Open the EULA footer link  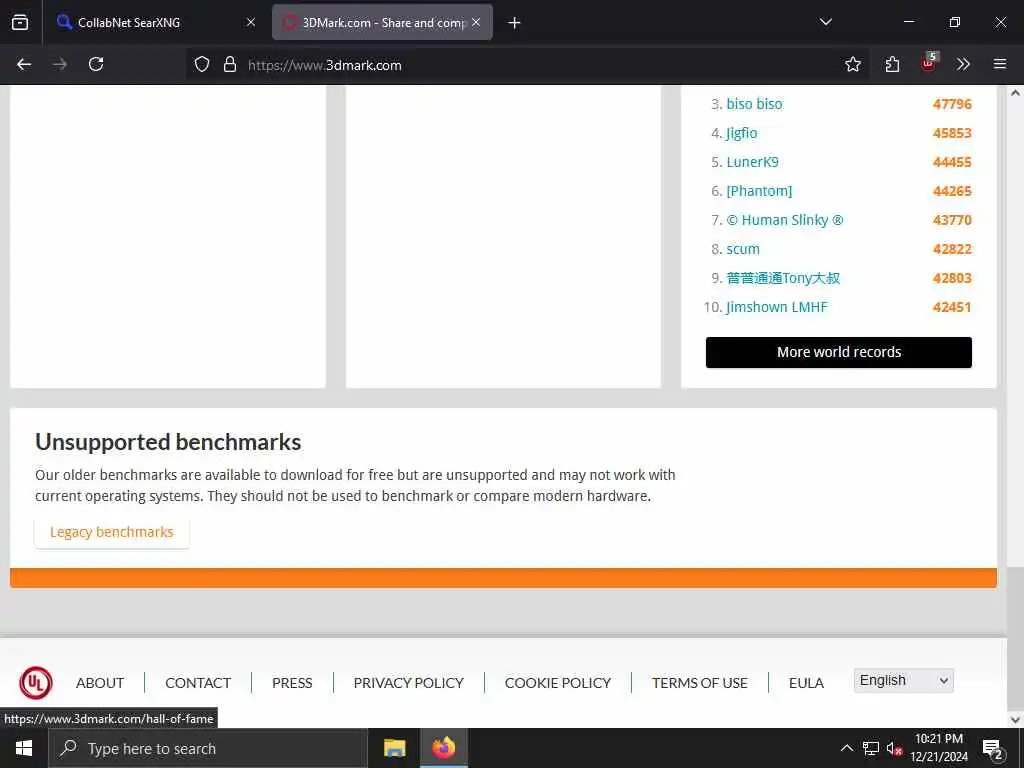806,683
